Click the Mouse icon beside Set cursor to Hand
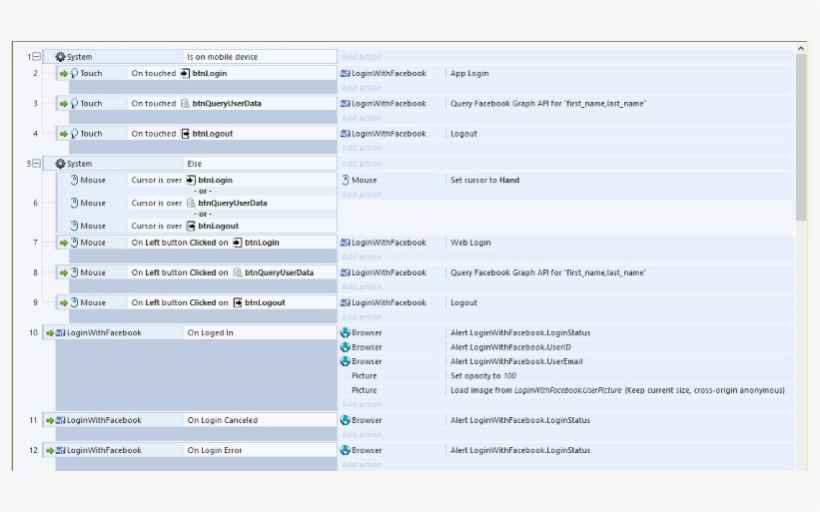Image resolution: width=820 pixels, height=512 pixels. pos(345,180)
